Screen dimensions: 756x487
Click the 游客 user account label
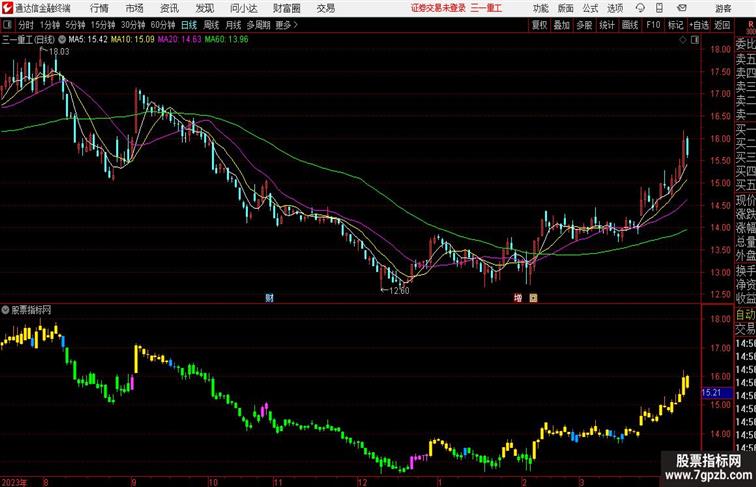(x=723, y=8)
